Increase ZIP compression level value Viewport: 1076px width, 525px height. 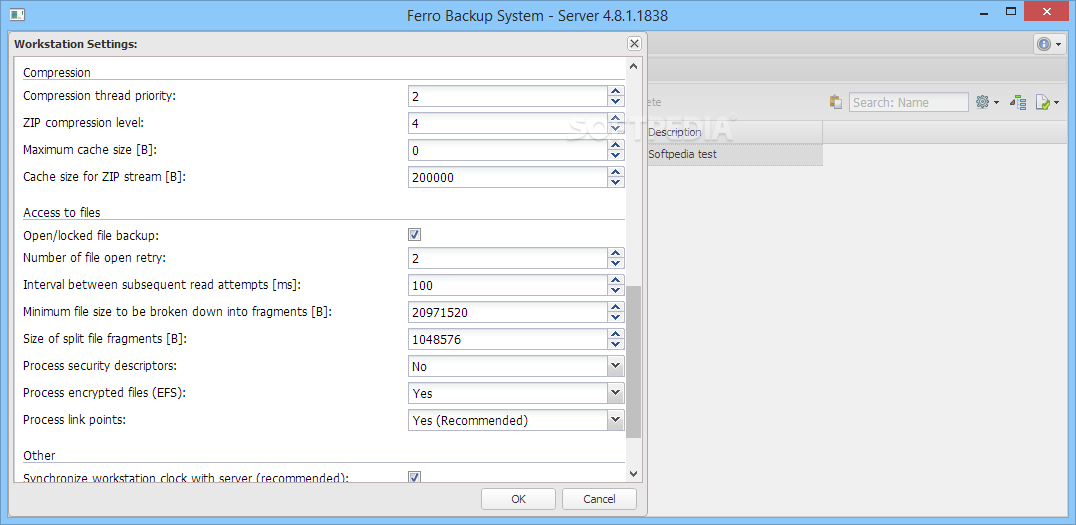pyautogui.click(x=616, y=118)
